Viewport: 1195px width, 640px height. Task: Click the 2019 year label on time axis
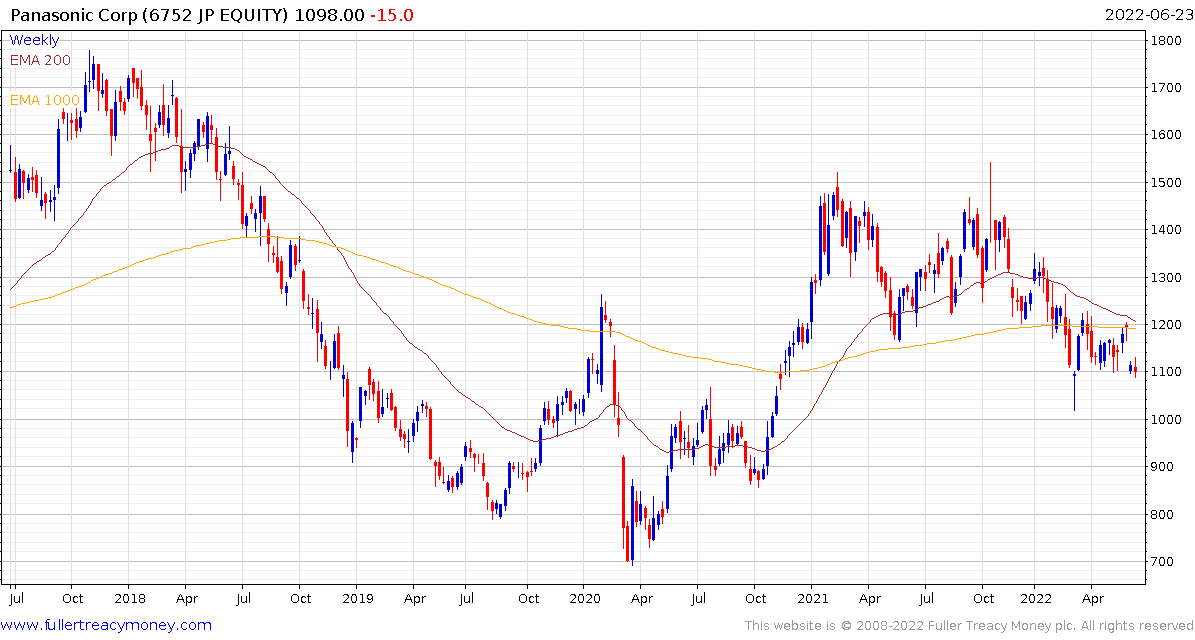point(357,599)
